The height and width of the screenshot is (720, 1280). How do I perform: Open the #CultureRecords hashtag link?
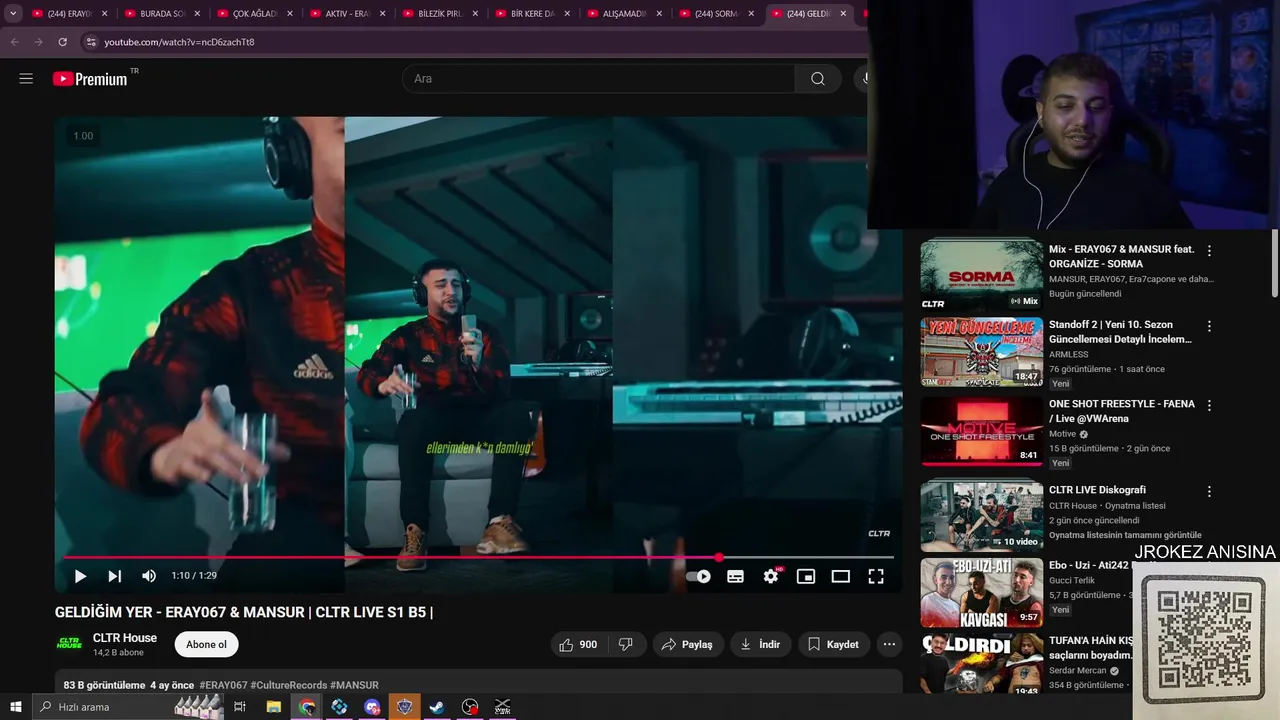[x=289, y=685]
